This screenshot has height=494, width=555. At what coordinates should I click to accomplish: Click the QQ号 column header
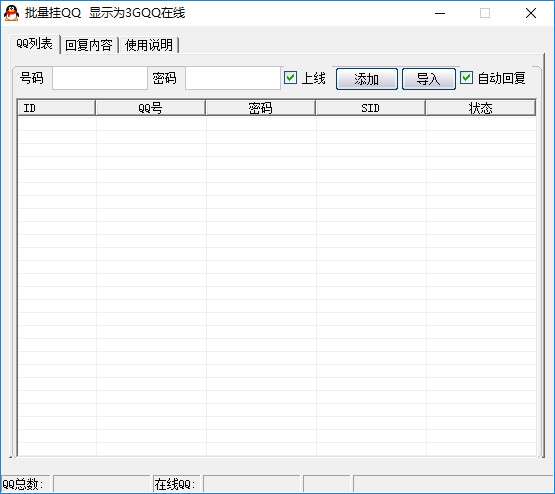150,108
